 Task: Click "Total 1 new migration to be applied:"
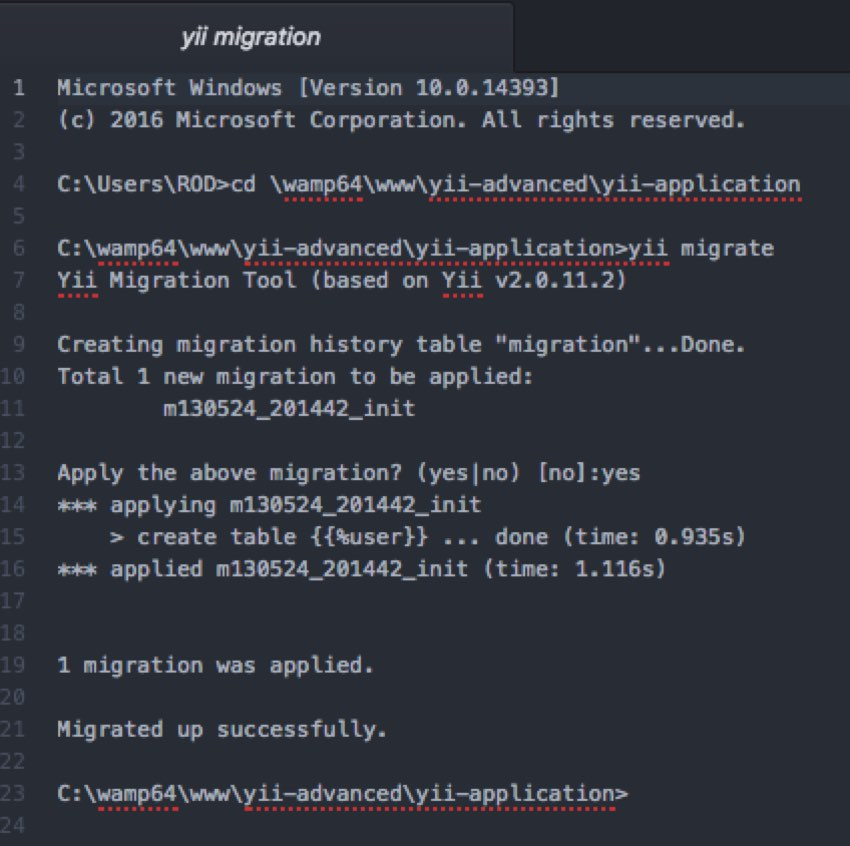[295, 376]
